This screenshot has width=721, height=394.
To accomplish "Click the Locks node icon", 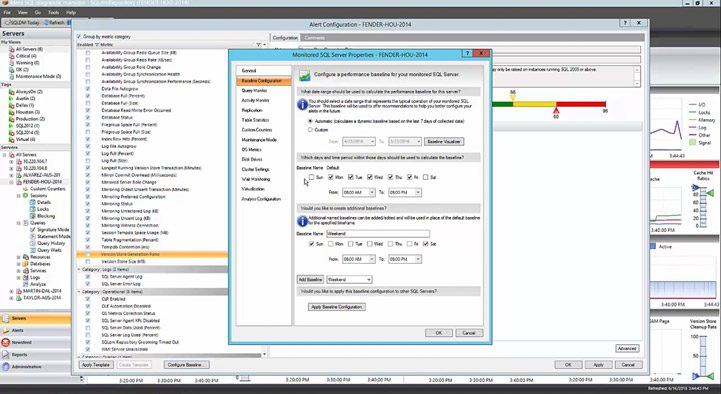I will coord(33,209).
